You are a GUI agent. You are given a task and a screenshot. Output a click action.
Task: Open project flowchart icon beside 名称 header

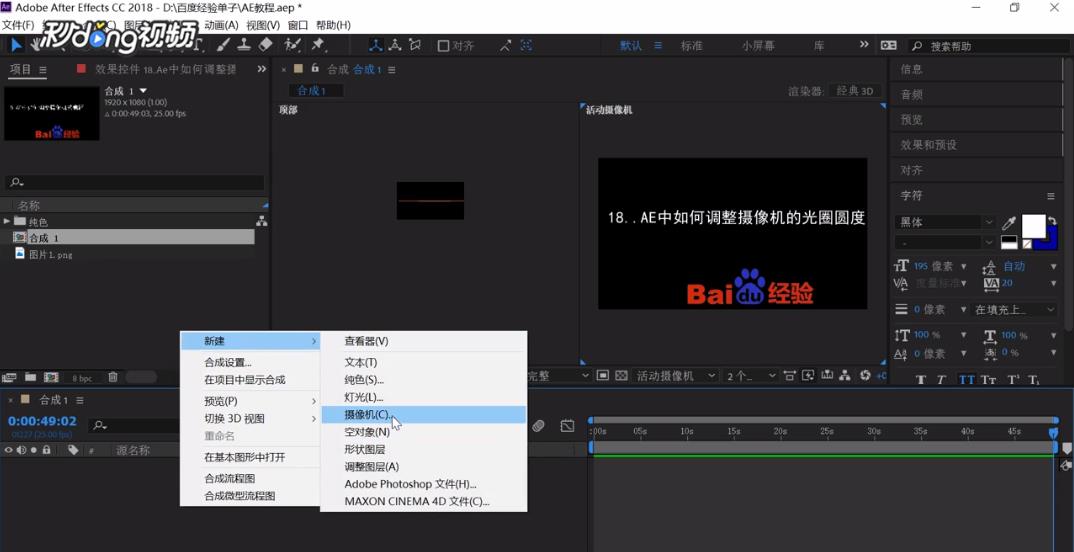click(x=261, y=222)
